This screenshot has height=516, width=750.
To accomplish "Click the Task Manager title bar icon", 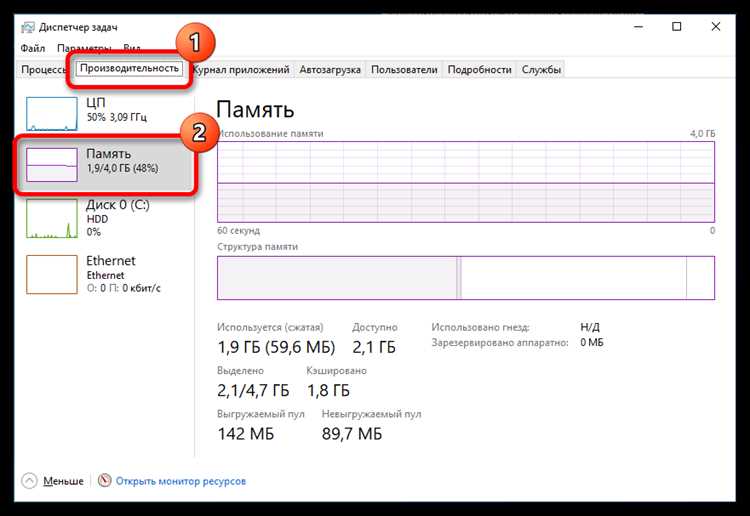I will [28, 27].
